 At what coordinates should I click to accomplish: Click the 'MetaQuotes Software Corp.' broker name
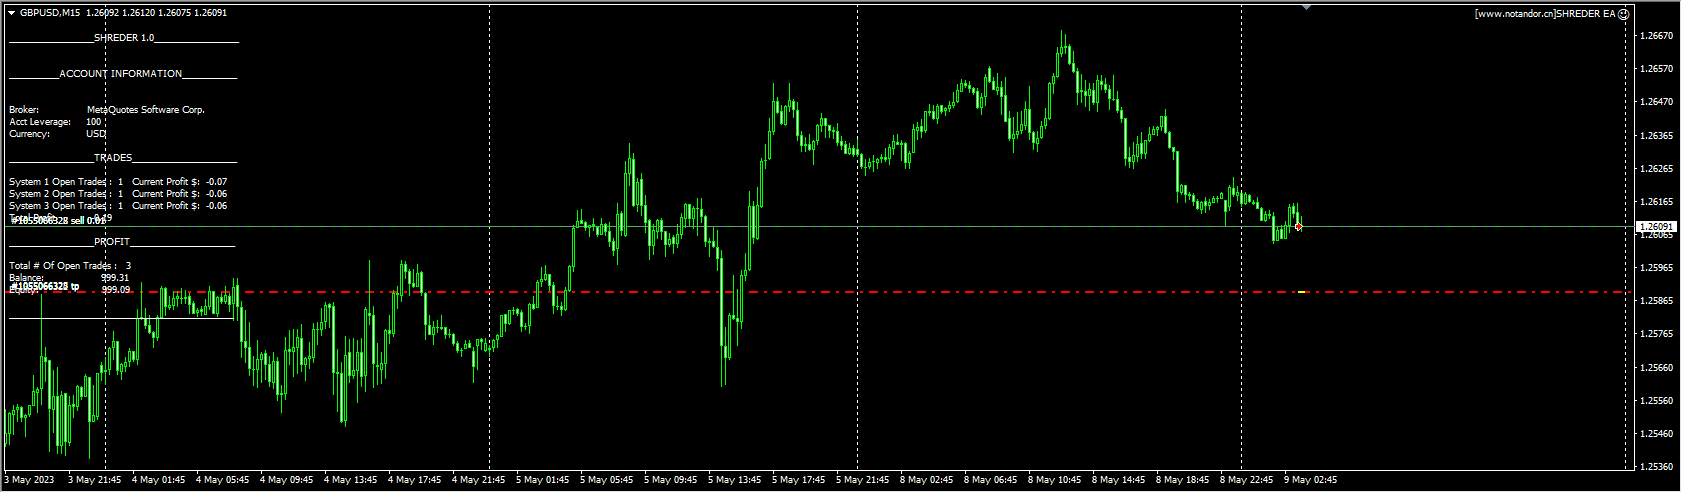click(146, 110)
